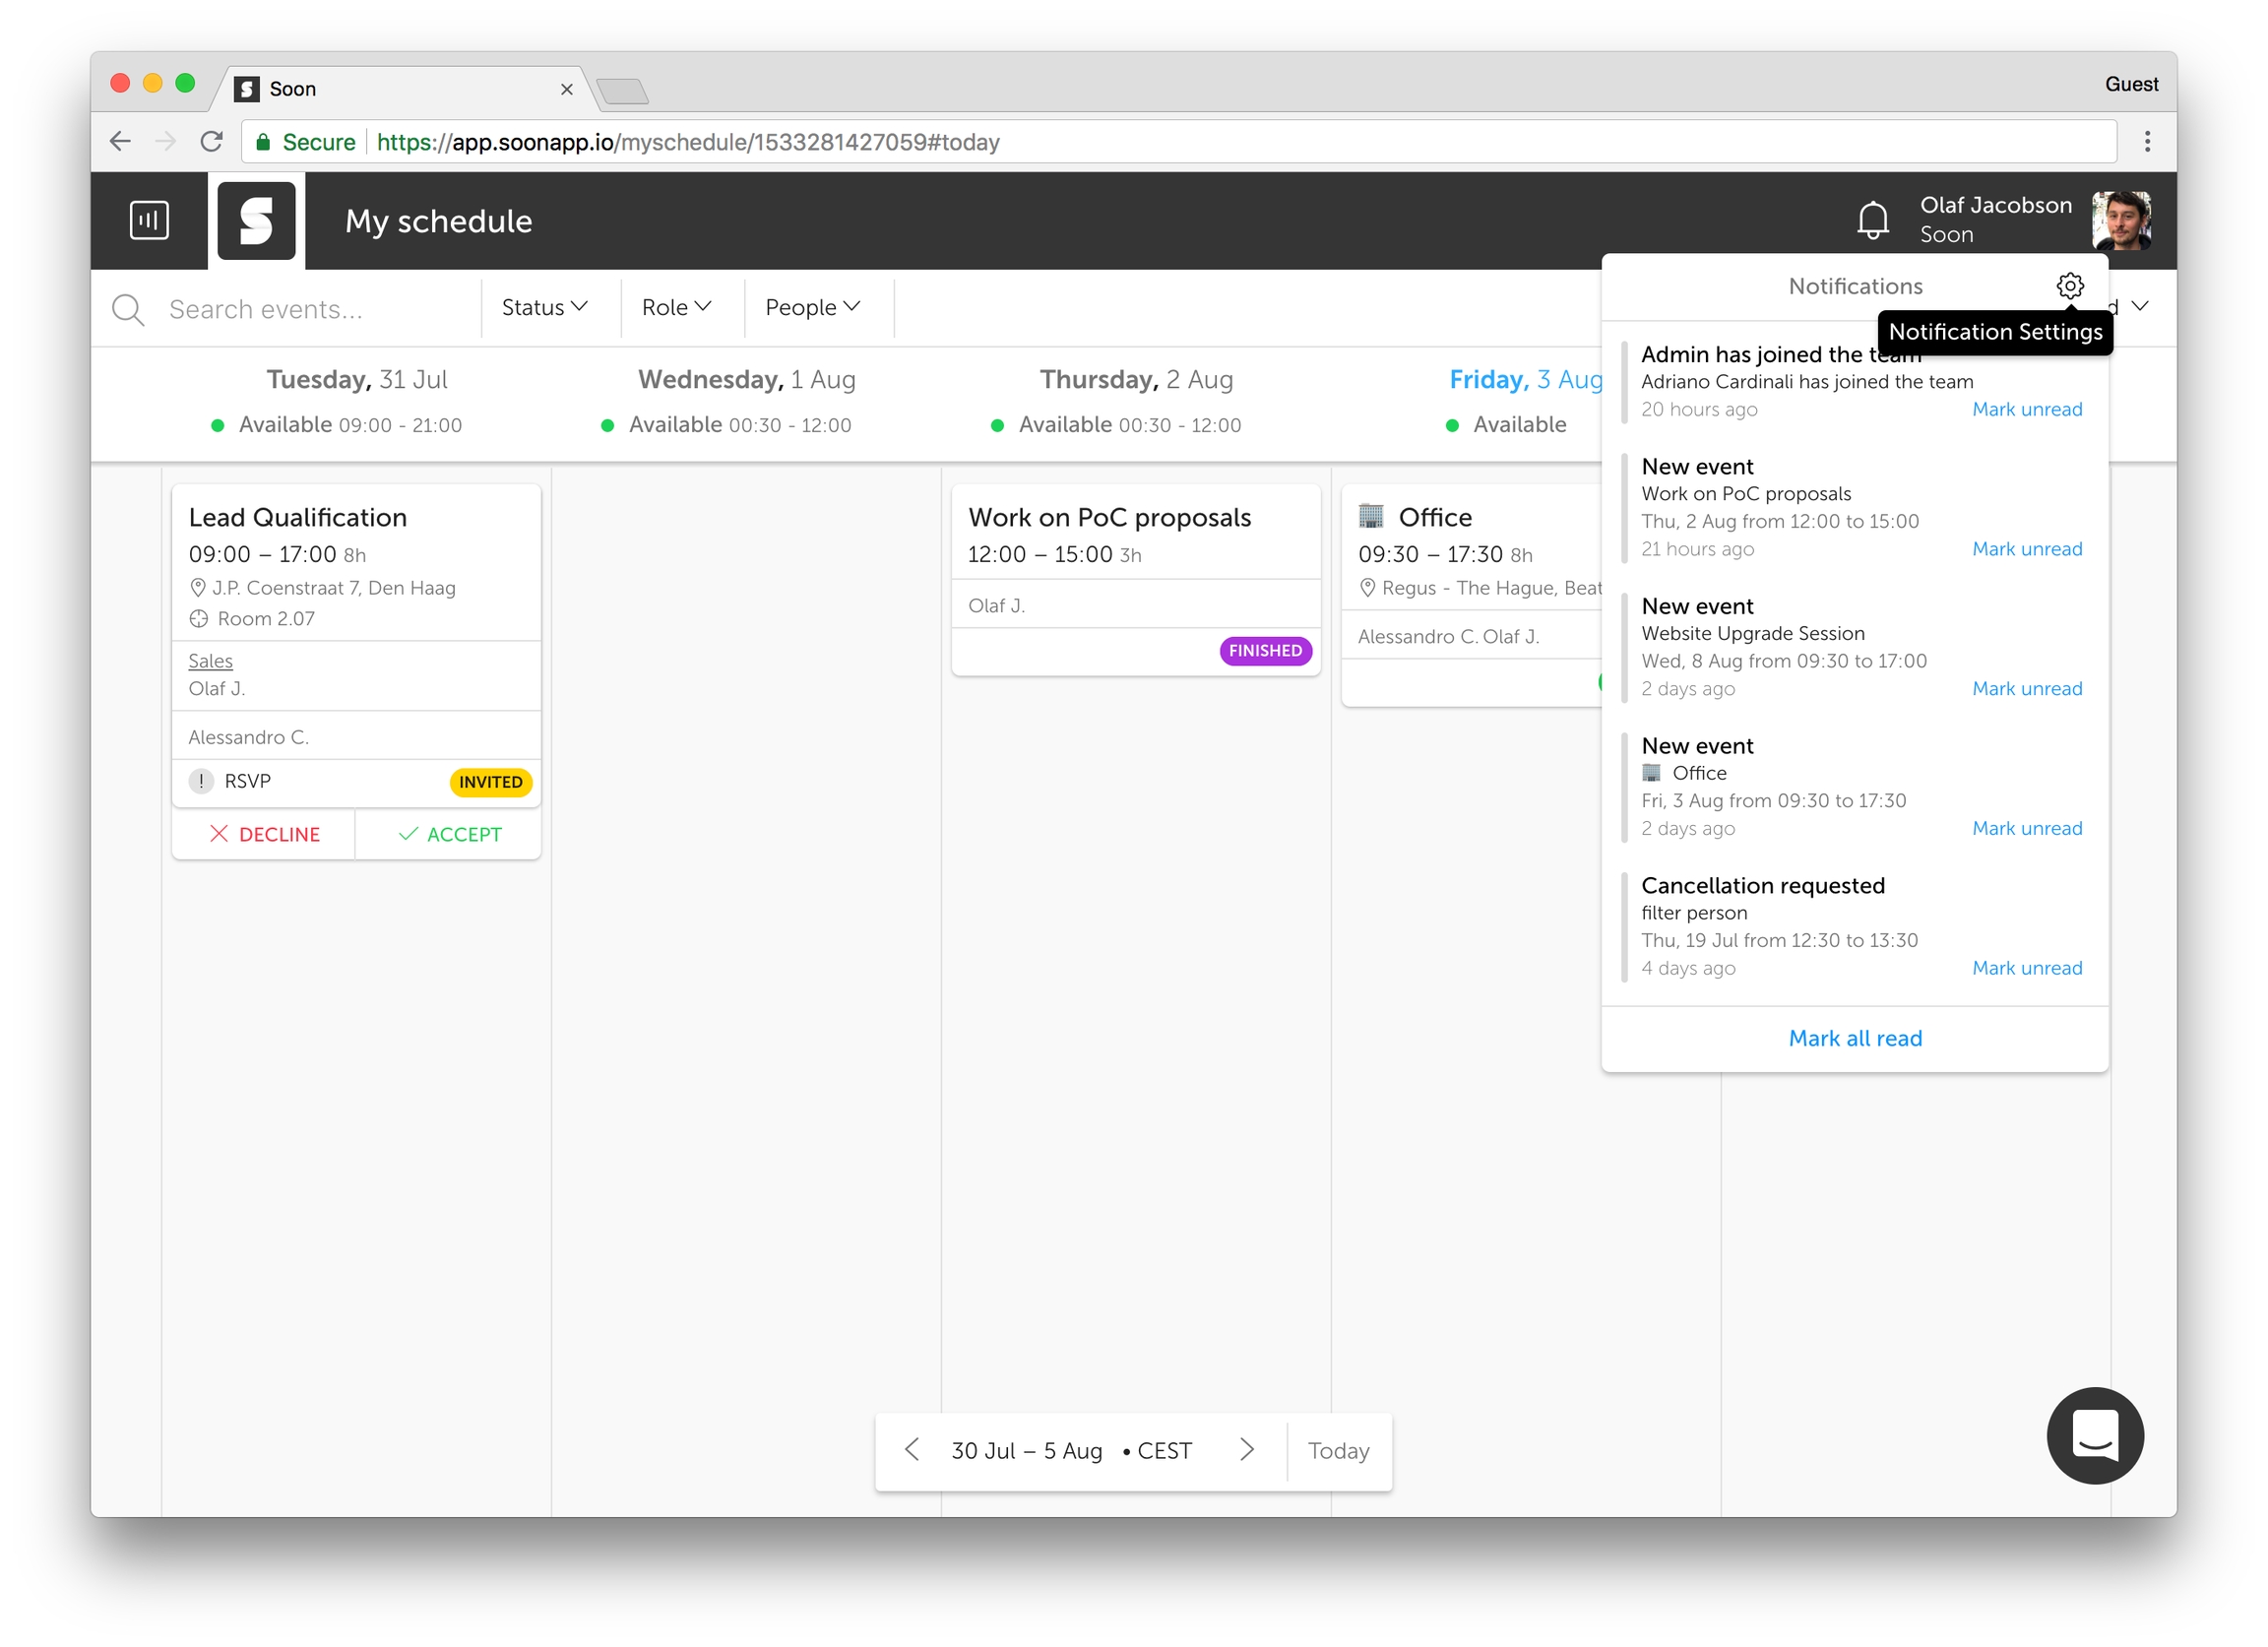The image size is (2268, 1647).
Task: Go to next week arrow
Action: 1246,1449
